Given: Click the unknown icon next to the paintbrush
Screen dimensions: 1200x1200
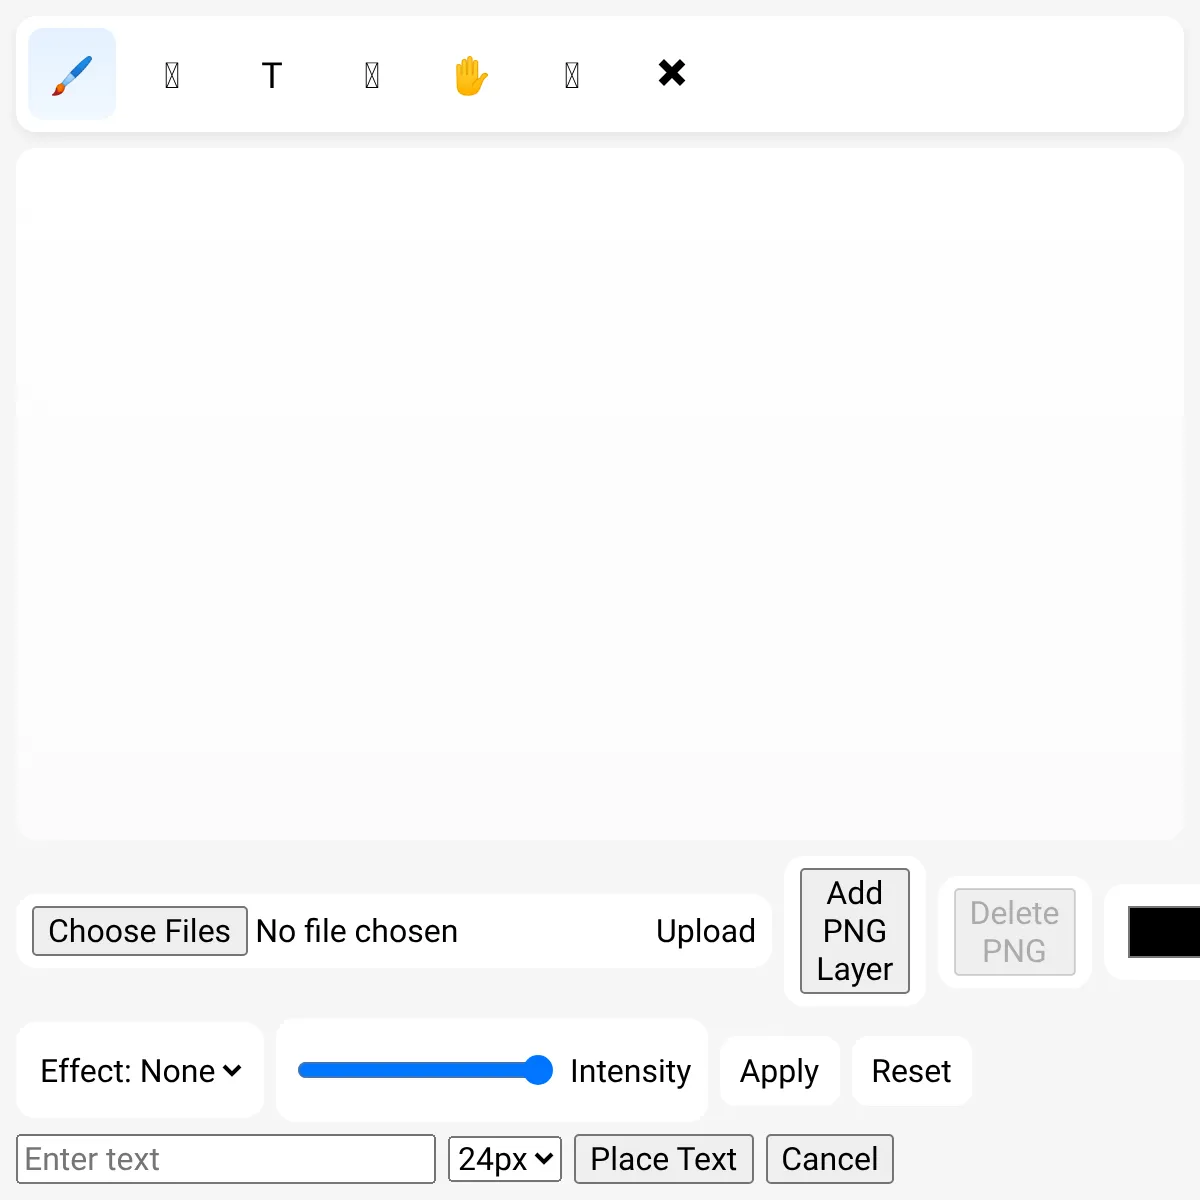Looking at the screenshot, I should (172, 74).
